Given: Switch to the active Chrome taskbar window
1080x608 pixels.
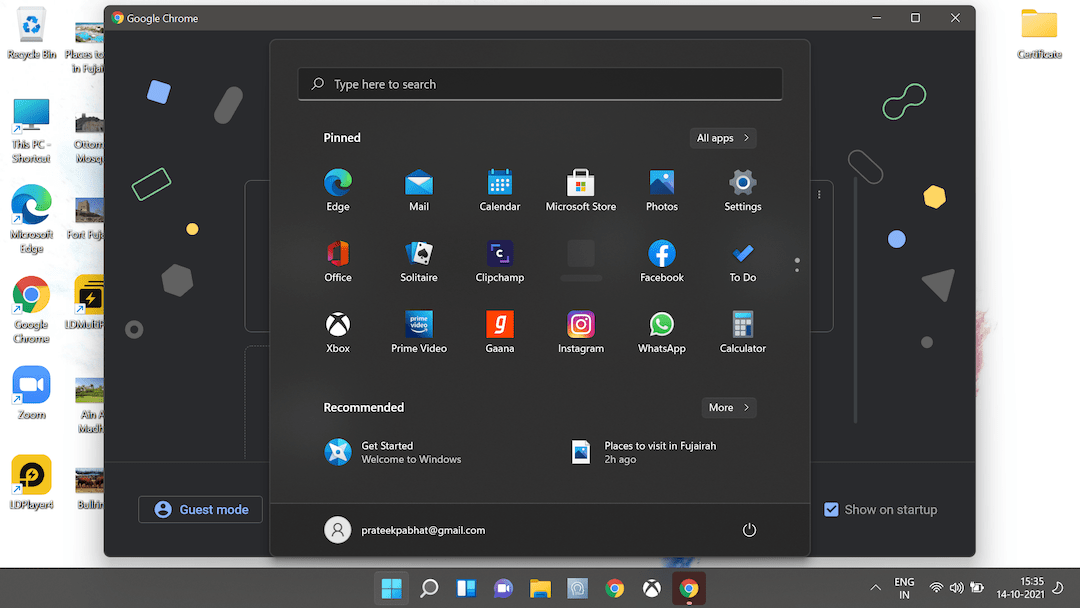Looking at the screenshot, I should point(689,589).
